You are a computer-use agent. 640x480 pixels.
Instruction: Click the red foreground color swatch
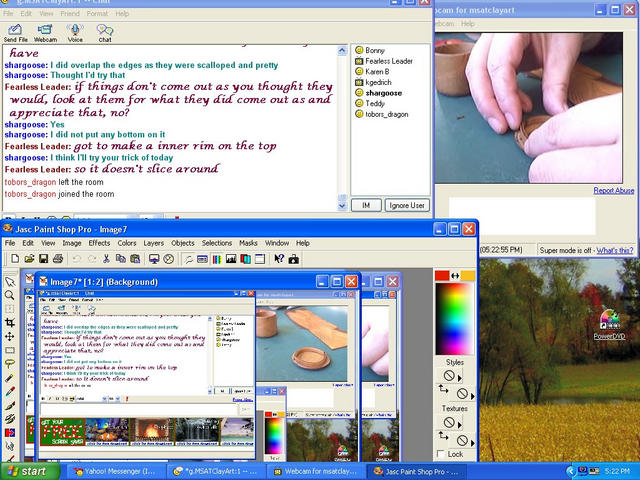coord(442,276)
